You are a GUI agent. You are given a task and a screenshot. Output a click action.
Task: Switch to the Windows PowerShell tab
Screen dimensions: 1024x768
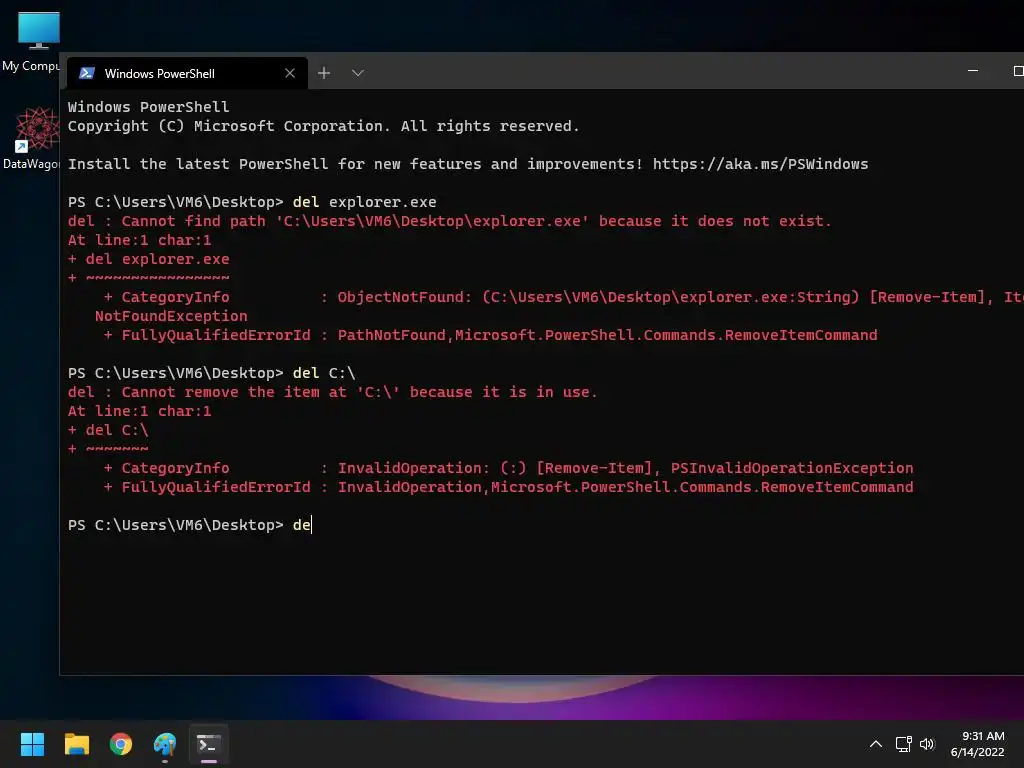[188, 73]
